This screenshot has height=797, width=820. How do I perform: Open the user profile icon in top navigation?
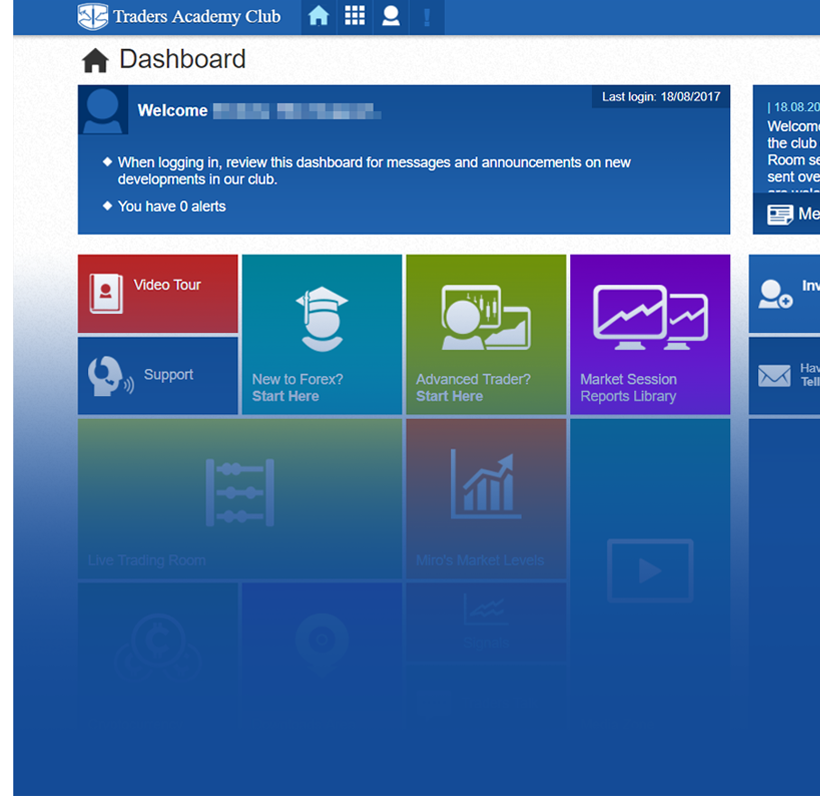click(391, 16)
